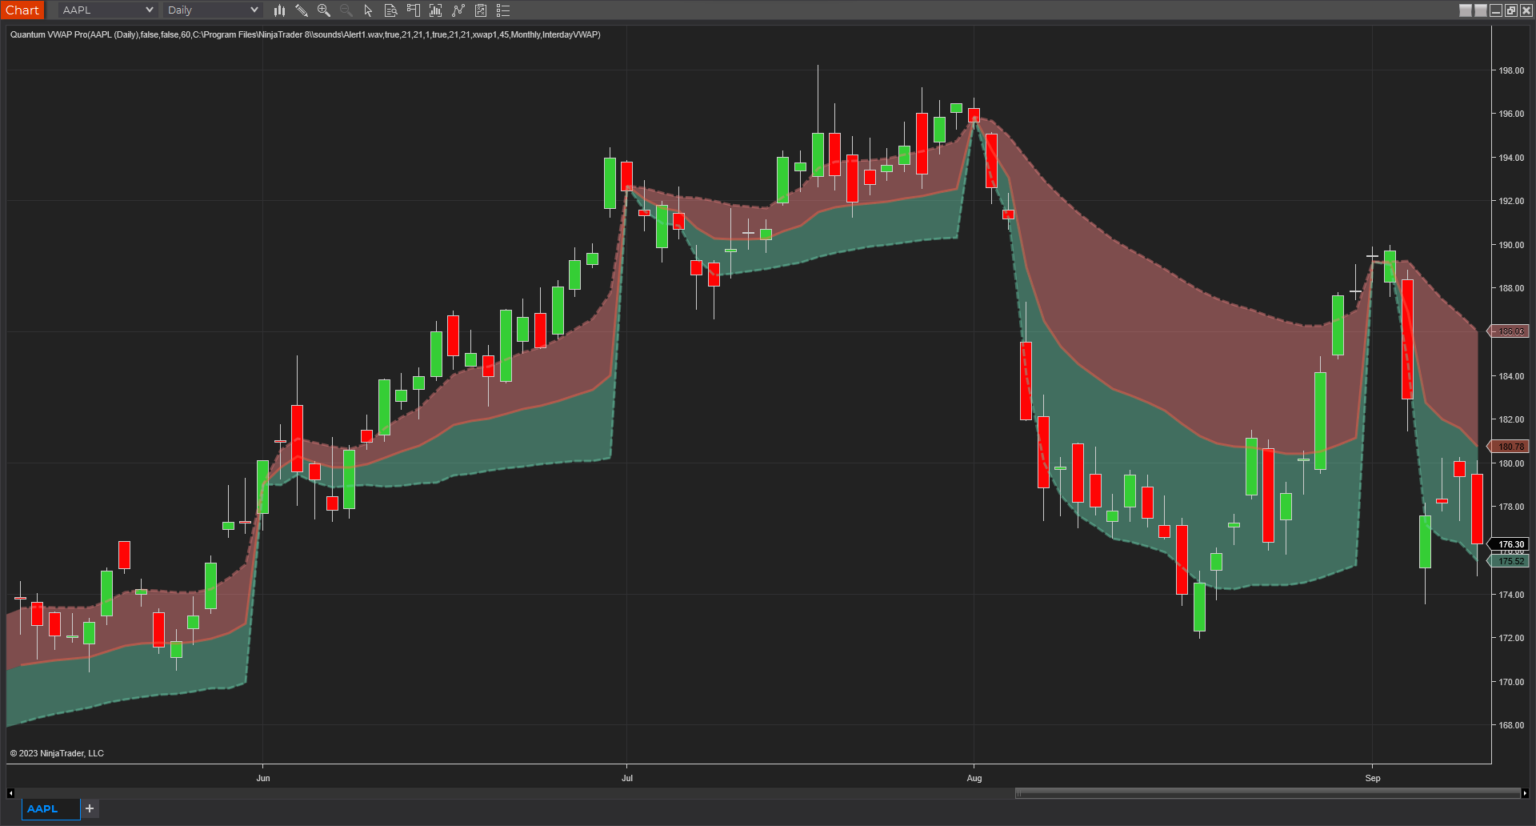Open the Data Series settings icon
The width and height of the screenshot is (1536, 826).
[391, 10]
